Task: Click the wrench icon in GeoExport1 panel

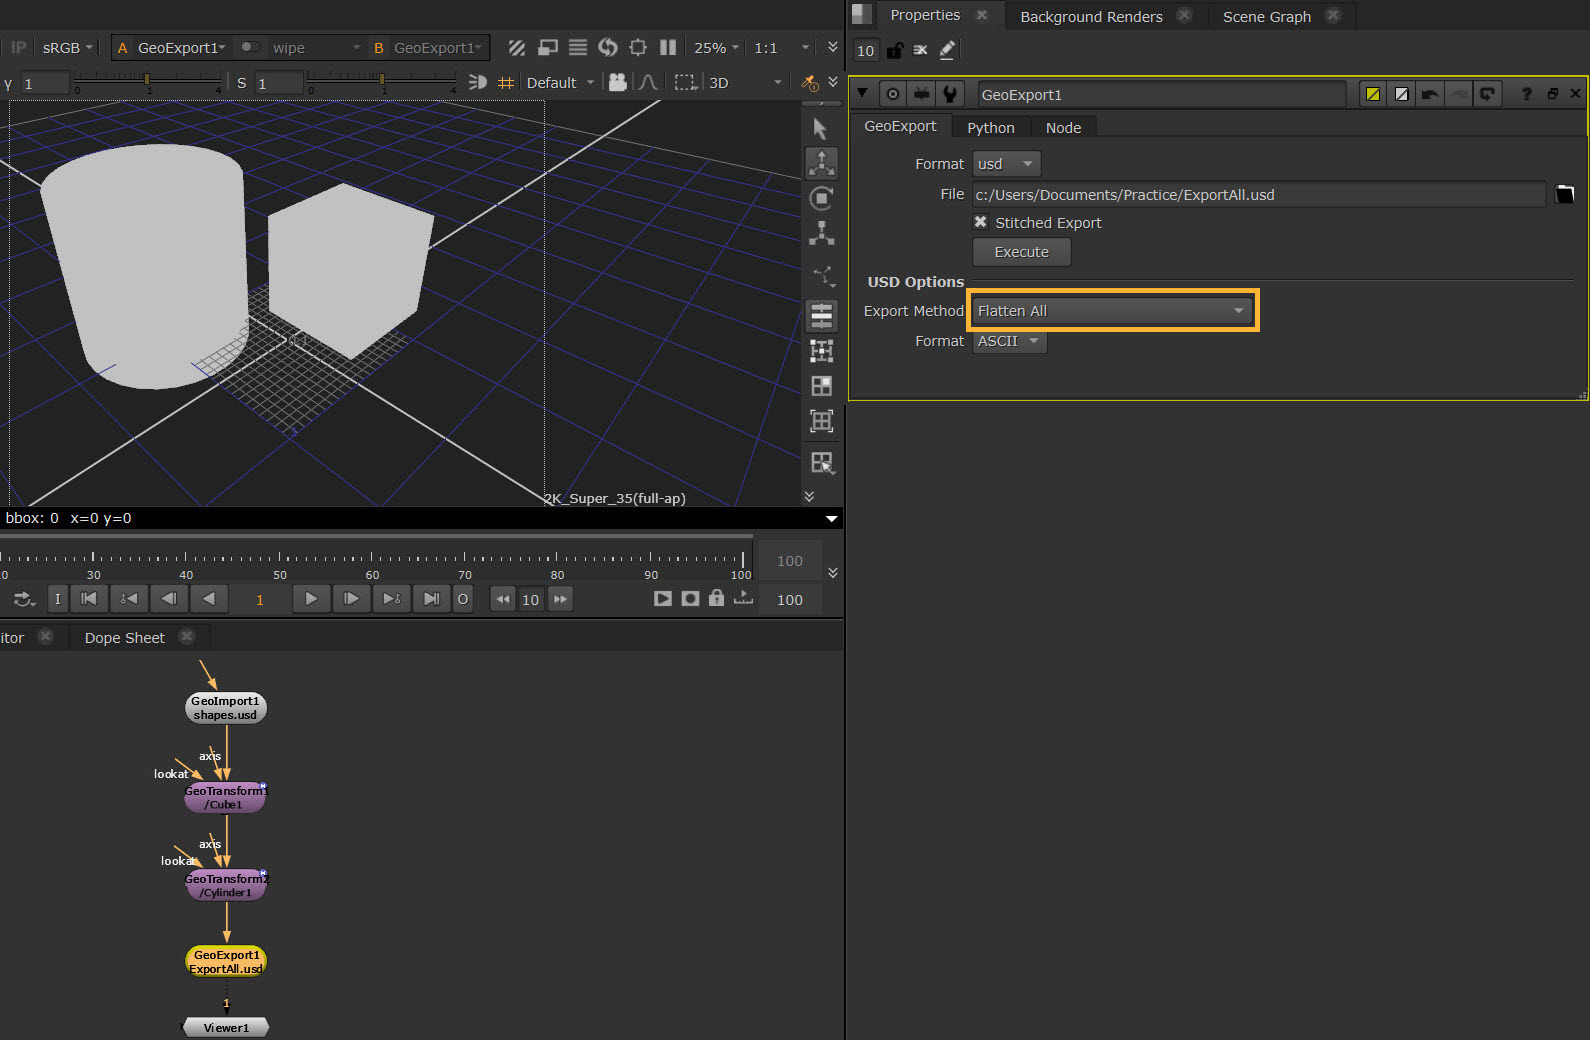Action: click(x=950, y=94)
